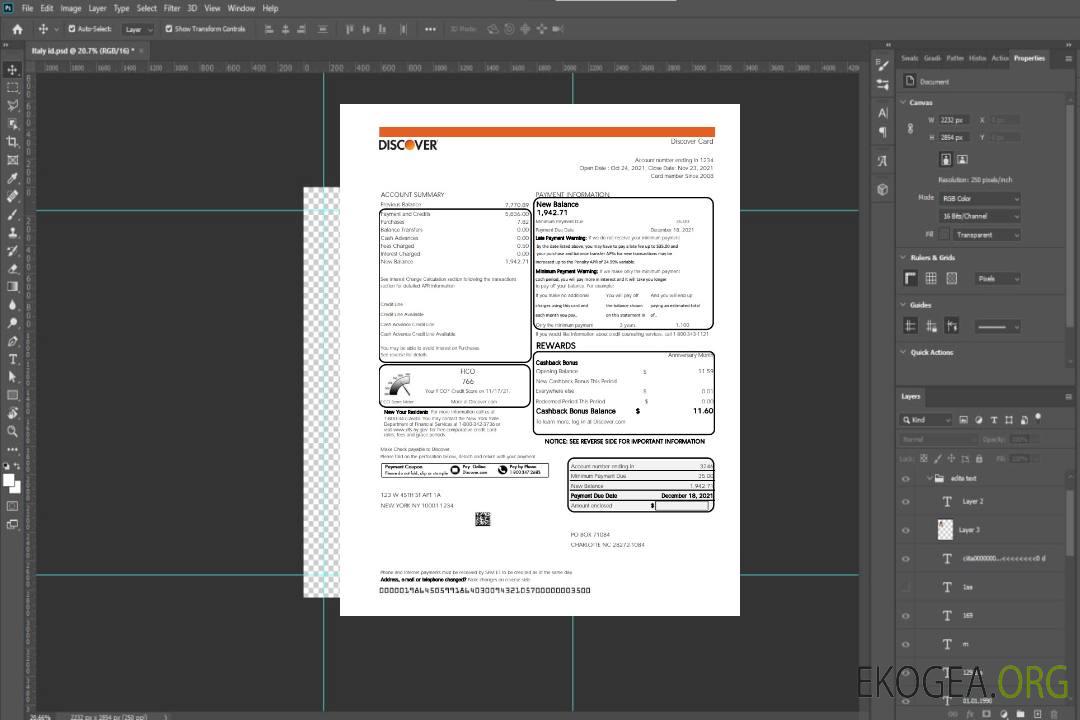This screenshot has height=720, width=1080.
Task: Select the Clone Stamp tool
Action: [12, 233]
